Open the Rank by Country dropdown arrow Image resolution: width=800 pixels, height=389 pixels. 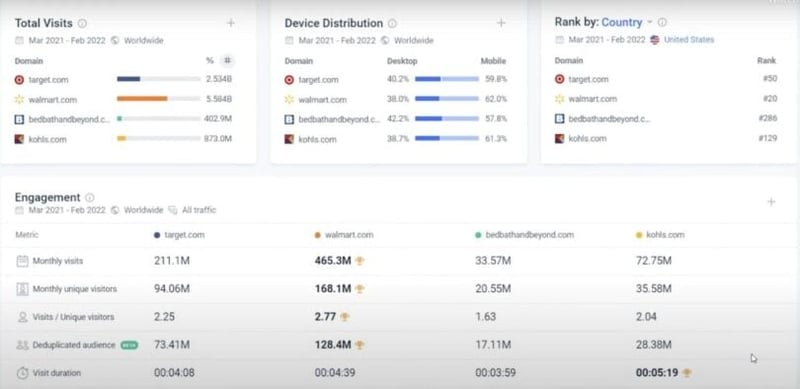tap(649, 22)
